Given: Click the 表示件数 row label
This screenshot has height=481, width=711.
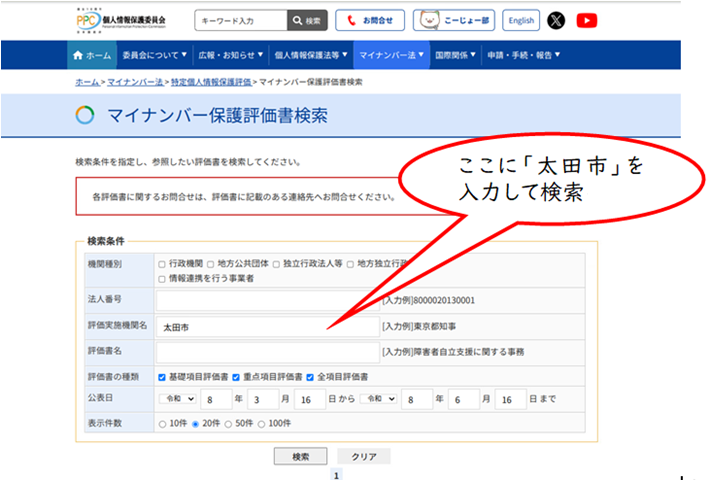Looking at the screenshot, I should [105, 423].
